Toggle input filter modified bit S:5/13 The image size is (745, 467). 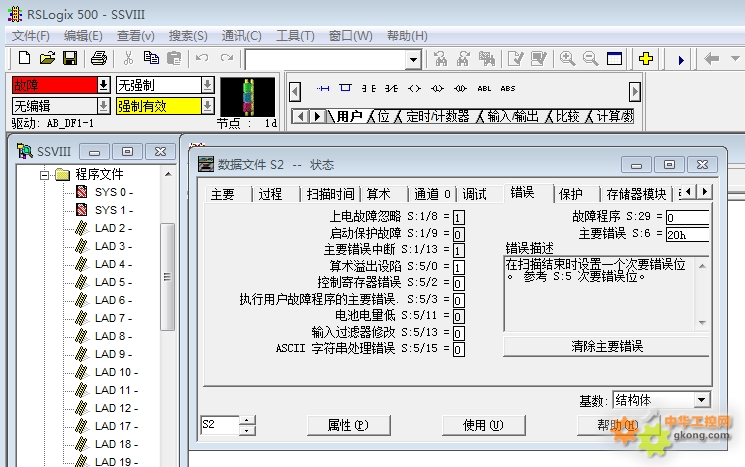[458, 333]
